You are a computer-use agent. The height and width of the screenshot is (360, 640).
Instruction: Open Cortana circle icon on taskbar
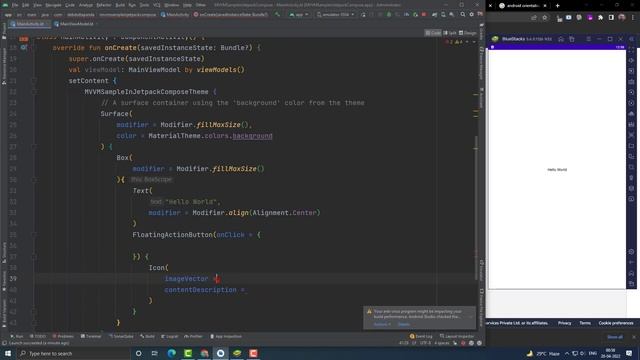[138, 353]
